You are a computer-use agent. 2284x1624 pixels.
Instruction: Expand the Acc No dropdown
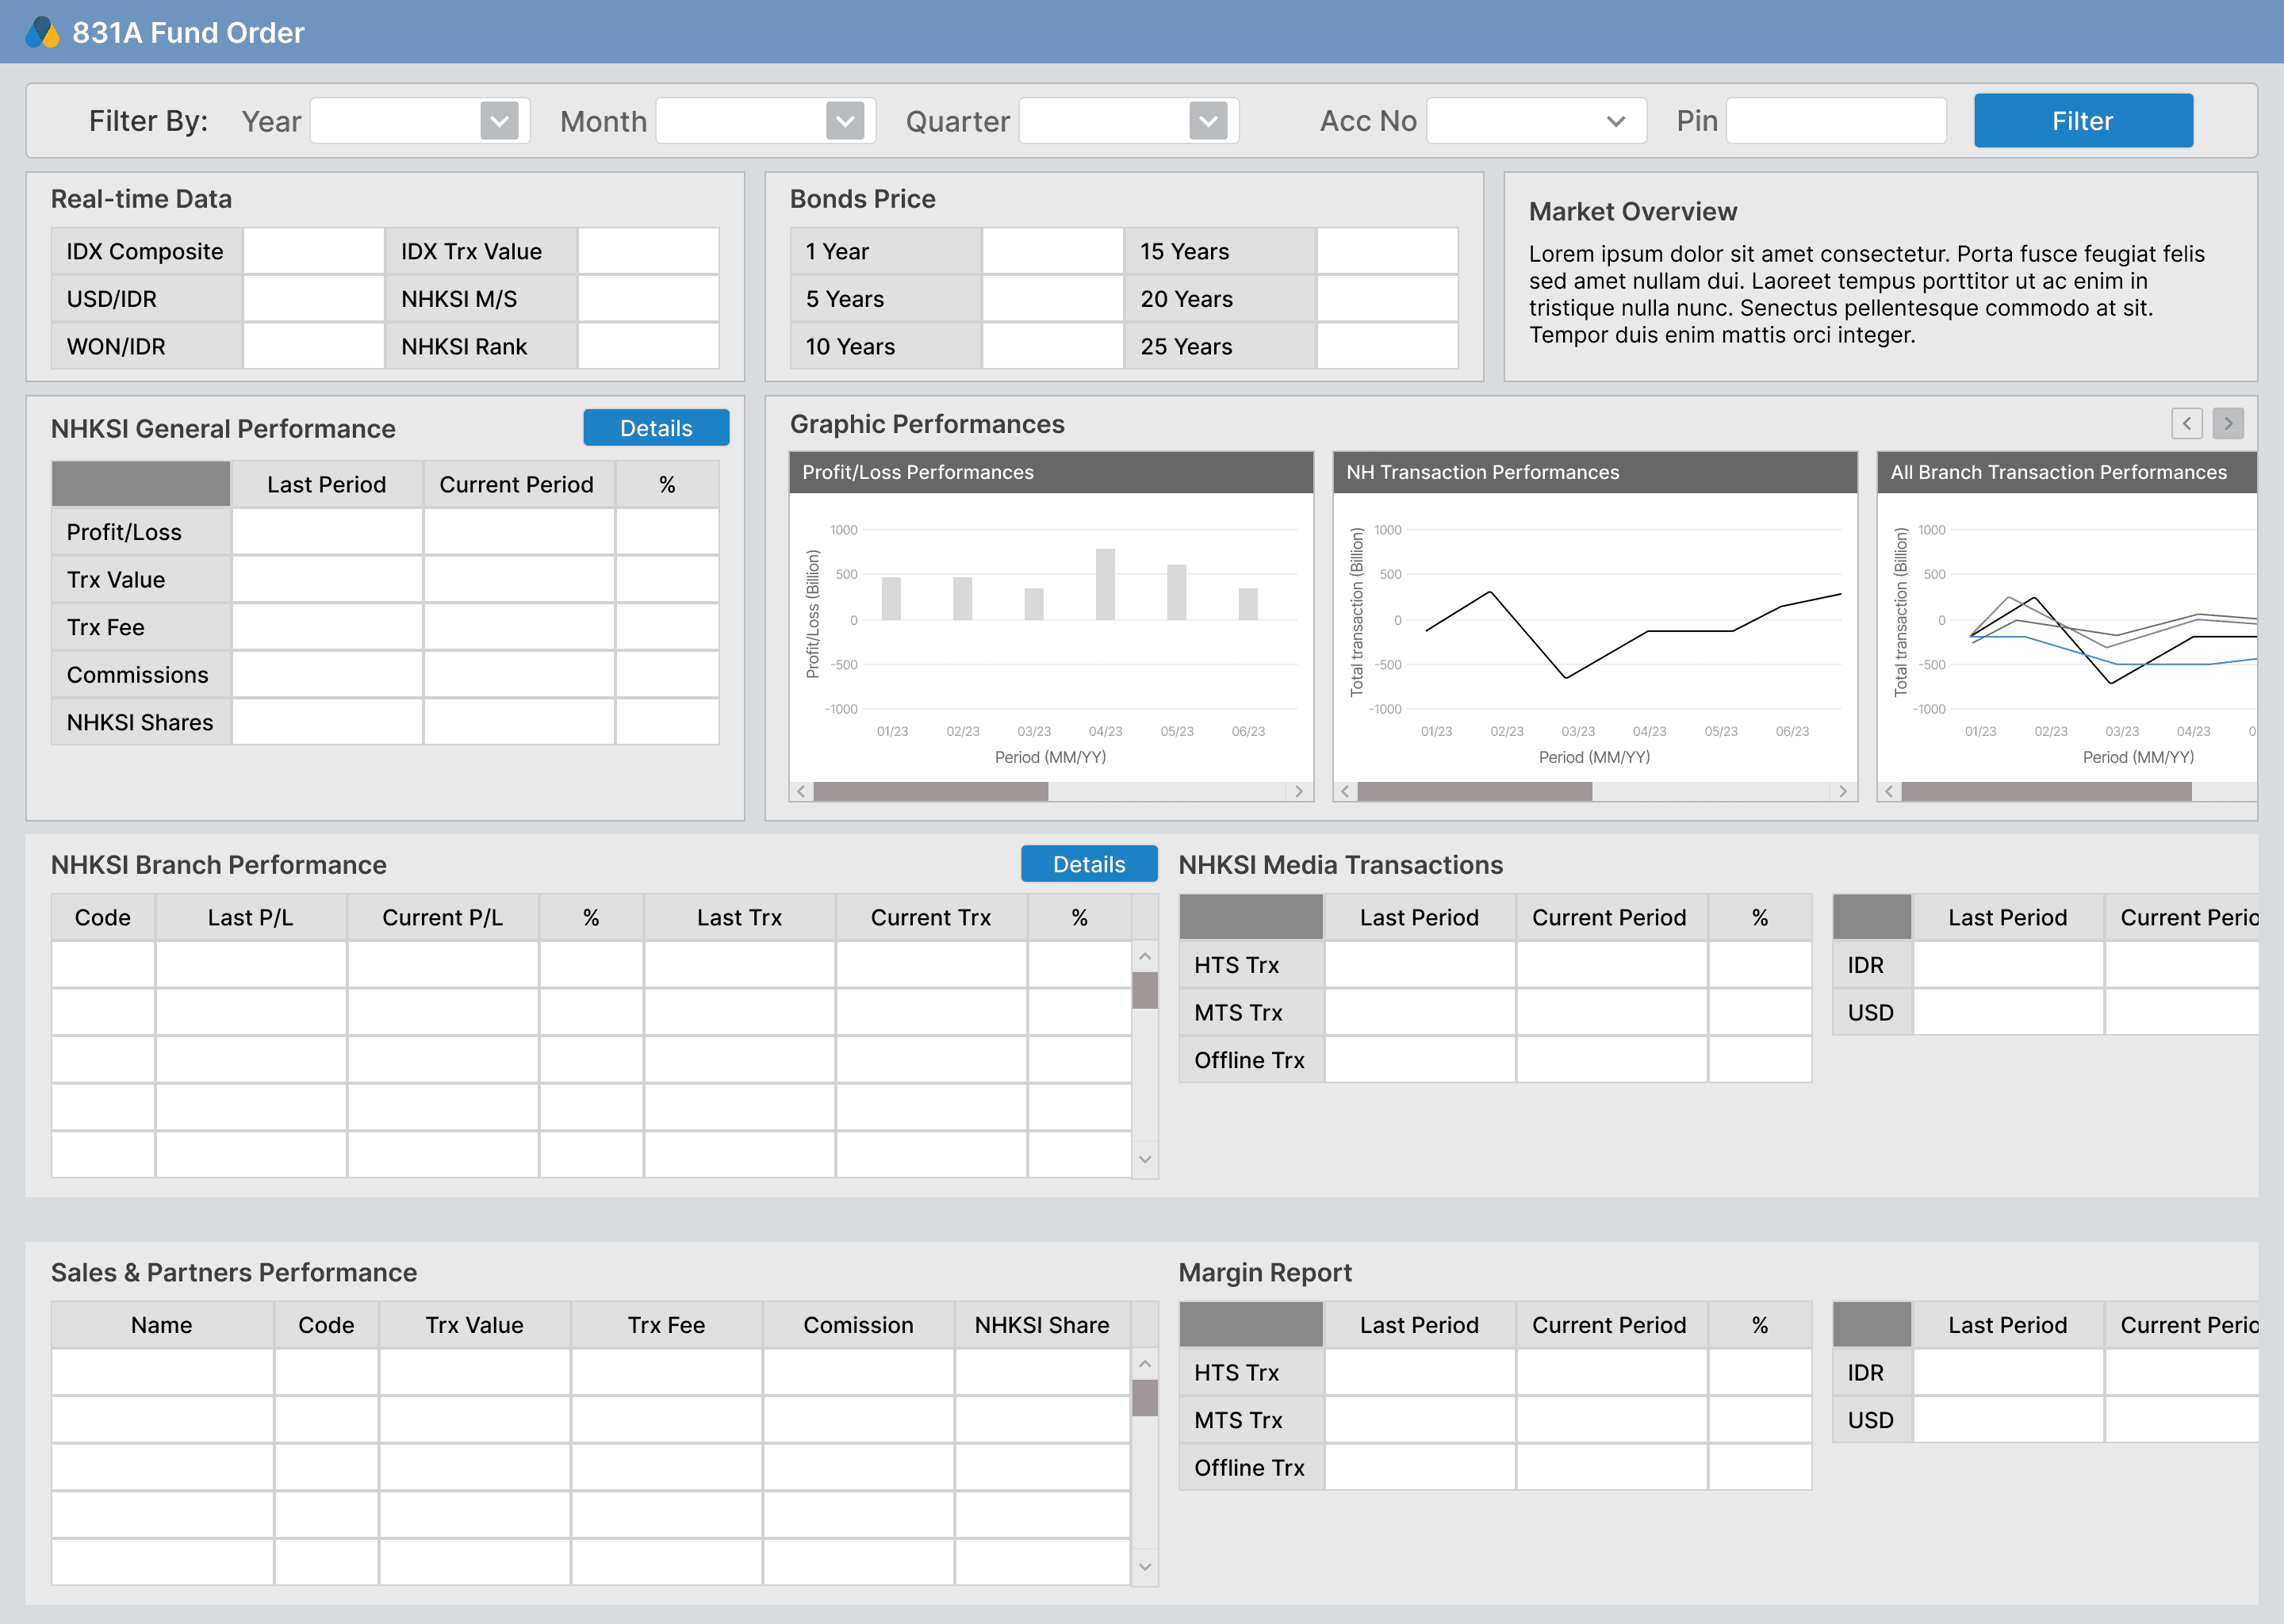[1536, 121]
